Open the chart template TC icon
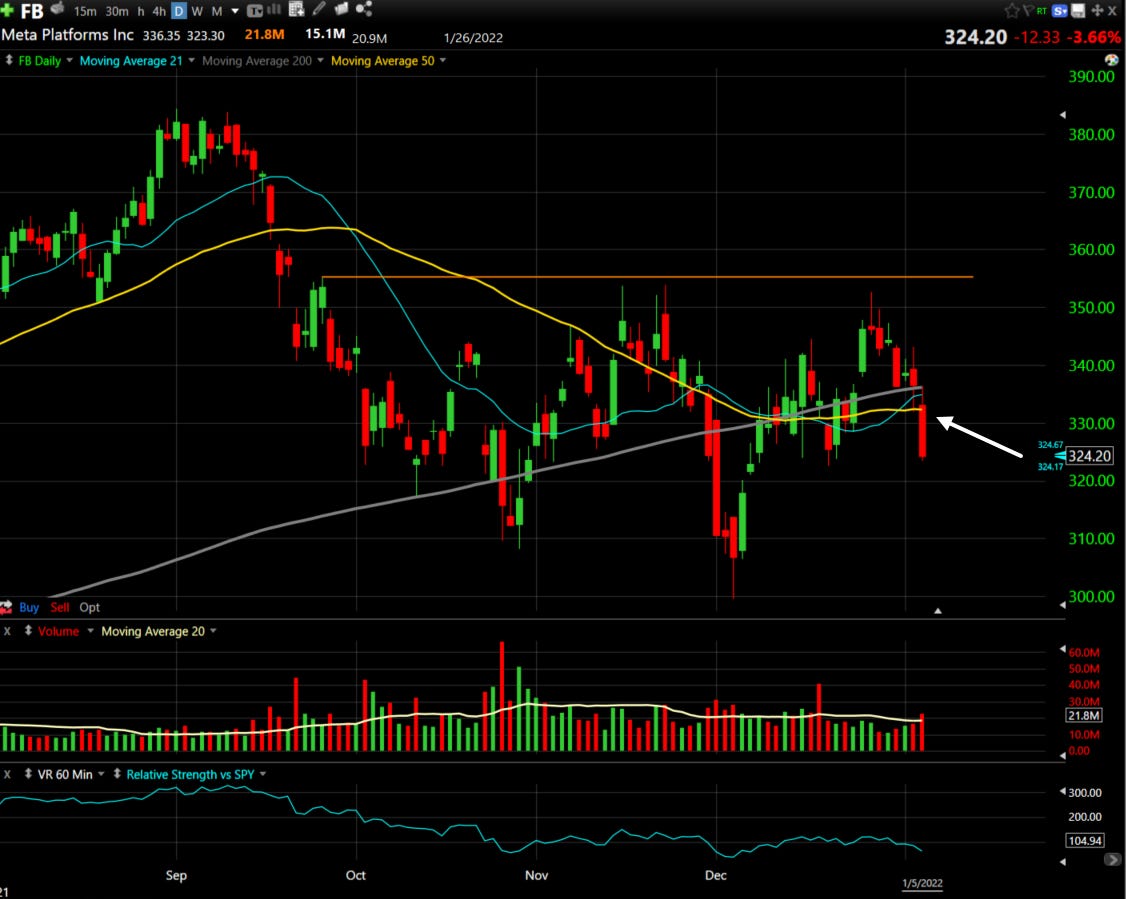The height and width of the screenshot is (899, 1126). pyautogui.click(x=254, y=11)
